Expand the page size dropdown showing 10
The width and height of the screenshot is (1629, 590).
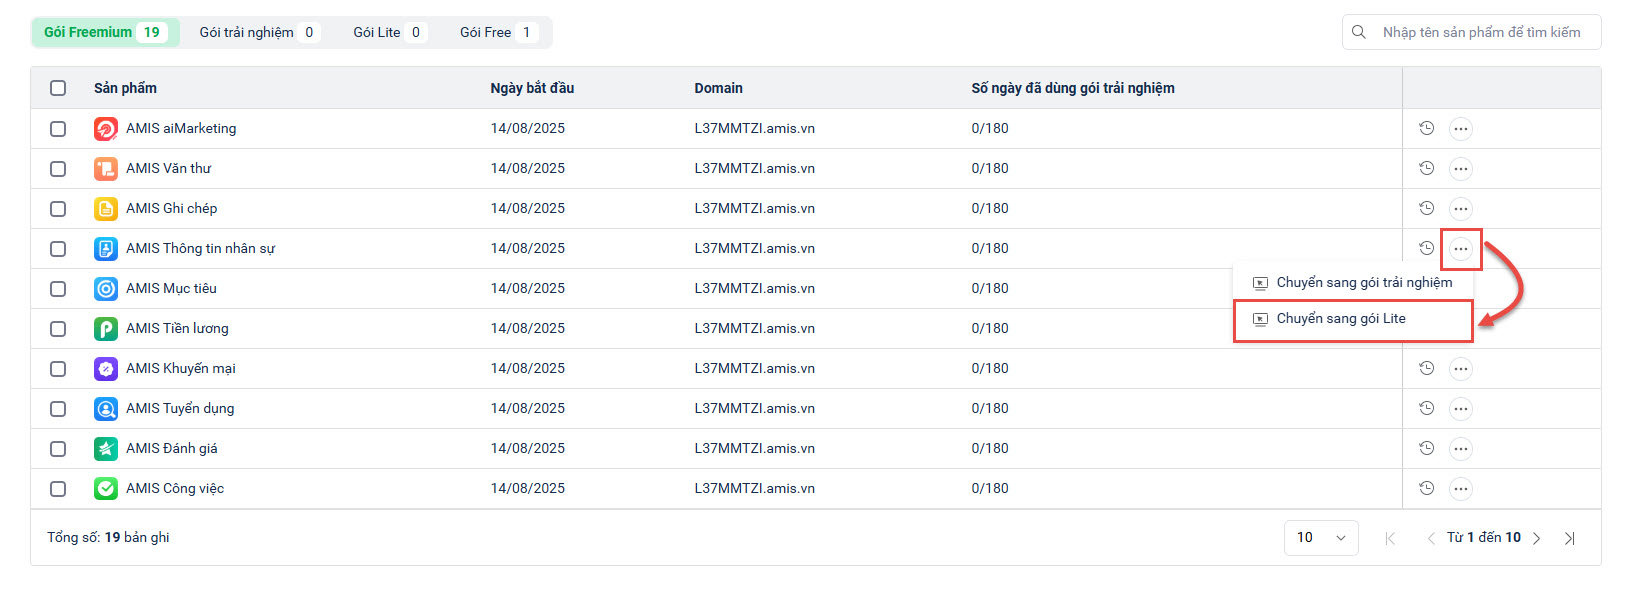click(1321, 538)
